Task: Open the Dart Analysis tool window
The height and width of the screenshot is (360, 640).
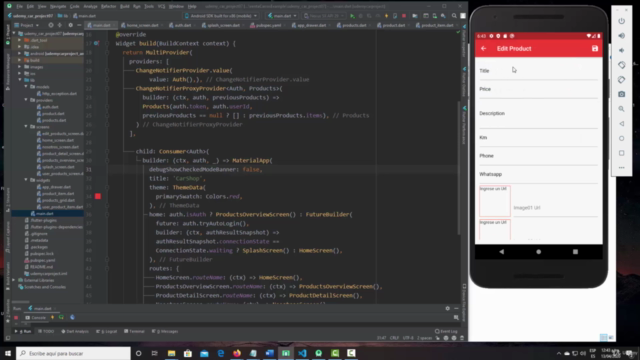Action: click(75, 331)
